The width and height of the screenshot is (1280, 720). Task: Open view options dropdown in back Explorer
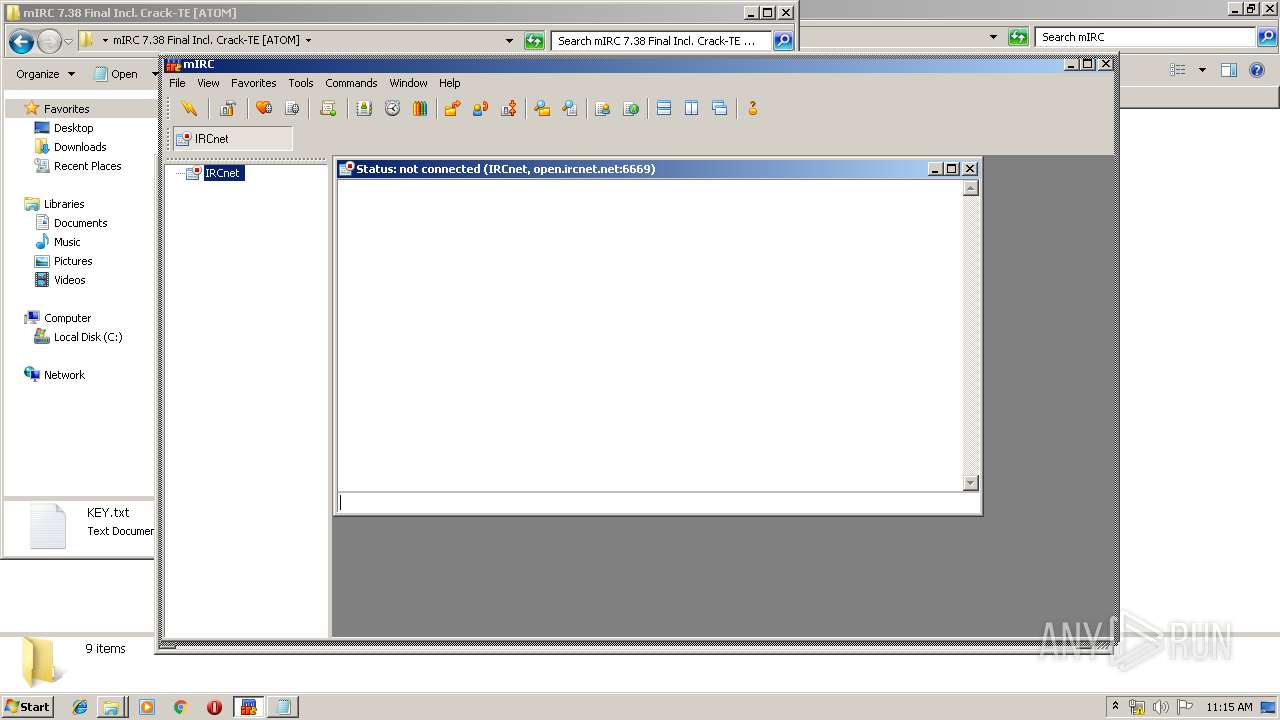click(1202, 70)
